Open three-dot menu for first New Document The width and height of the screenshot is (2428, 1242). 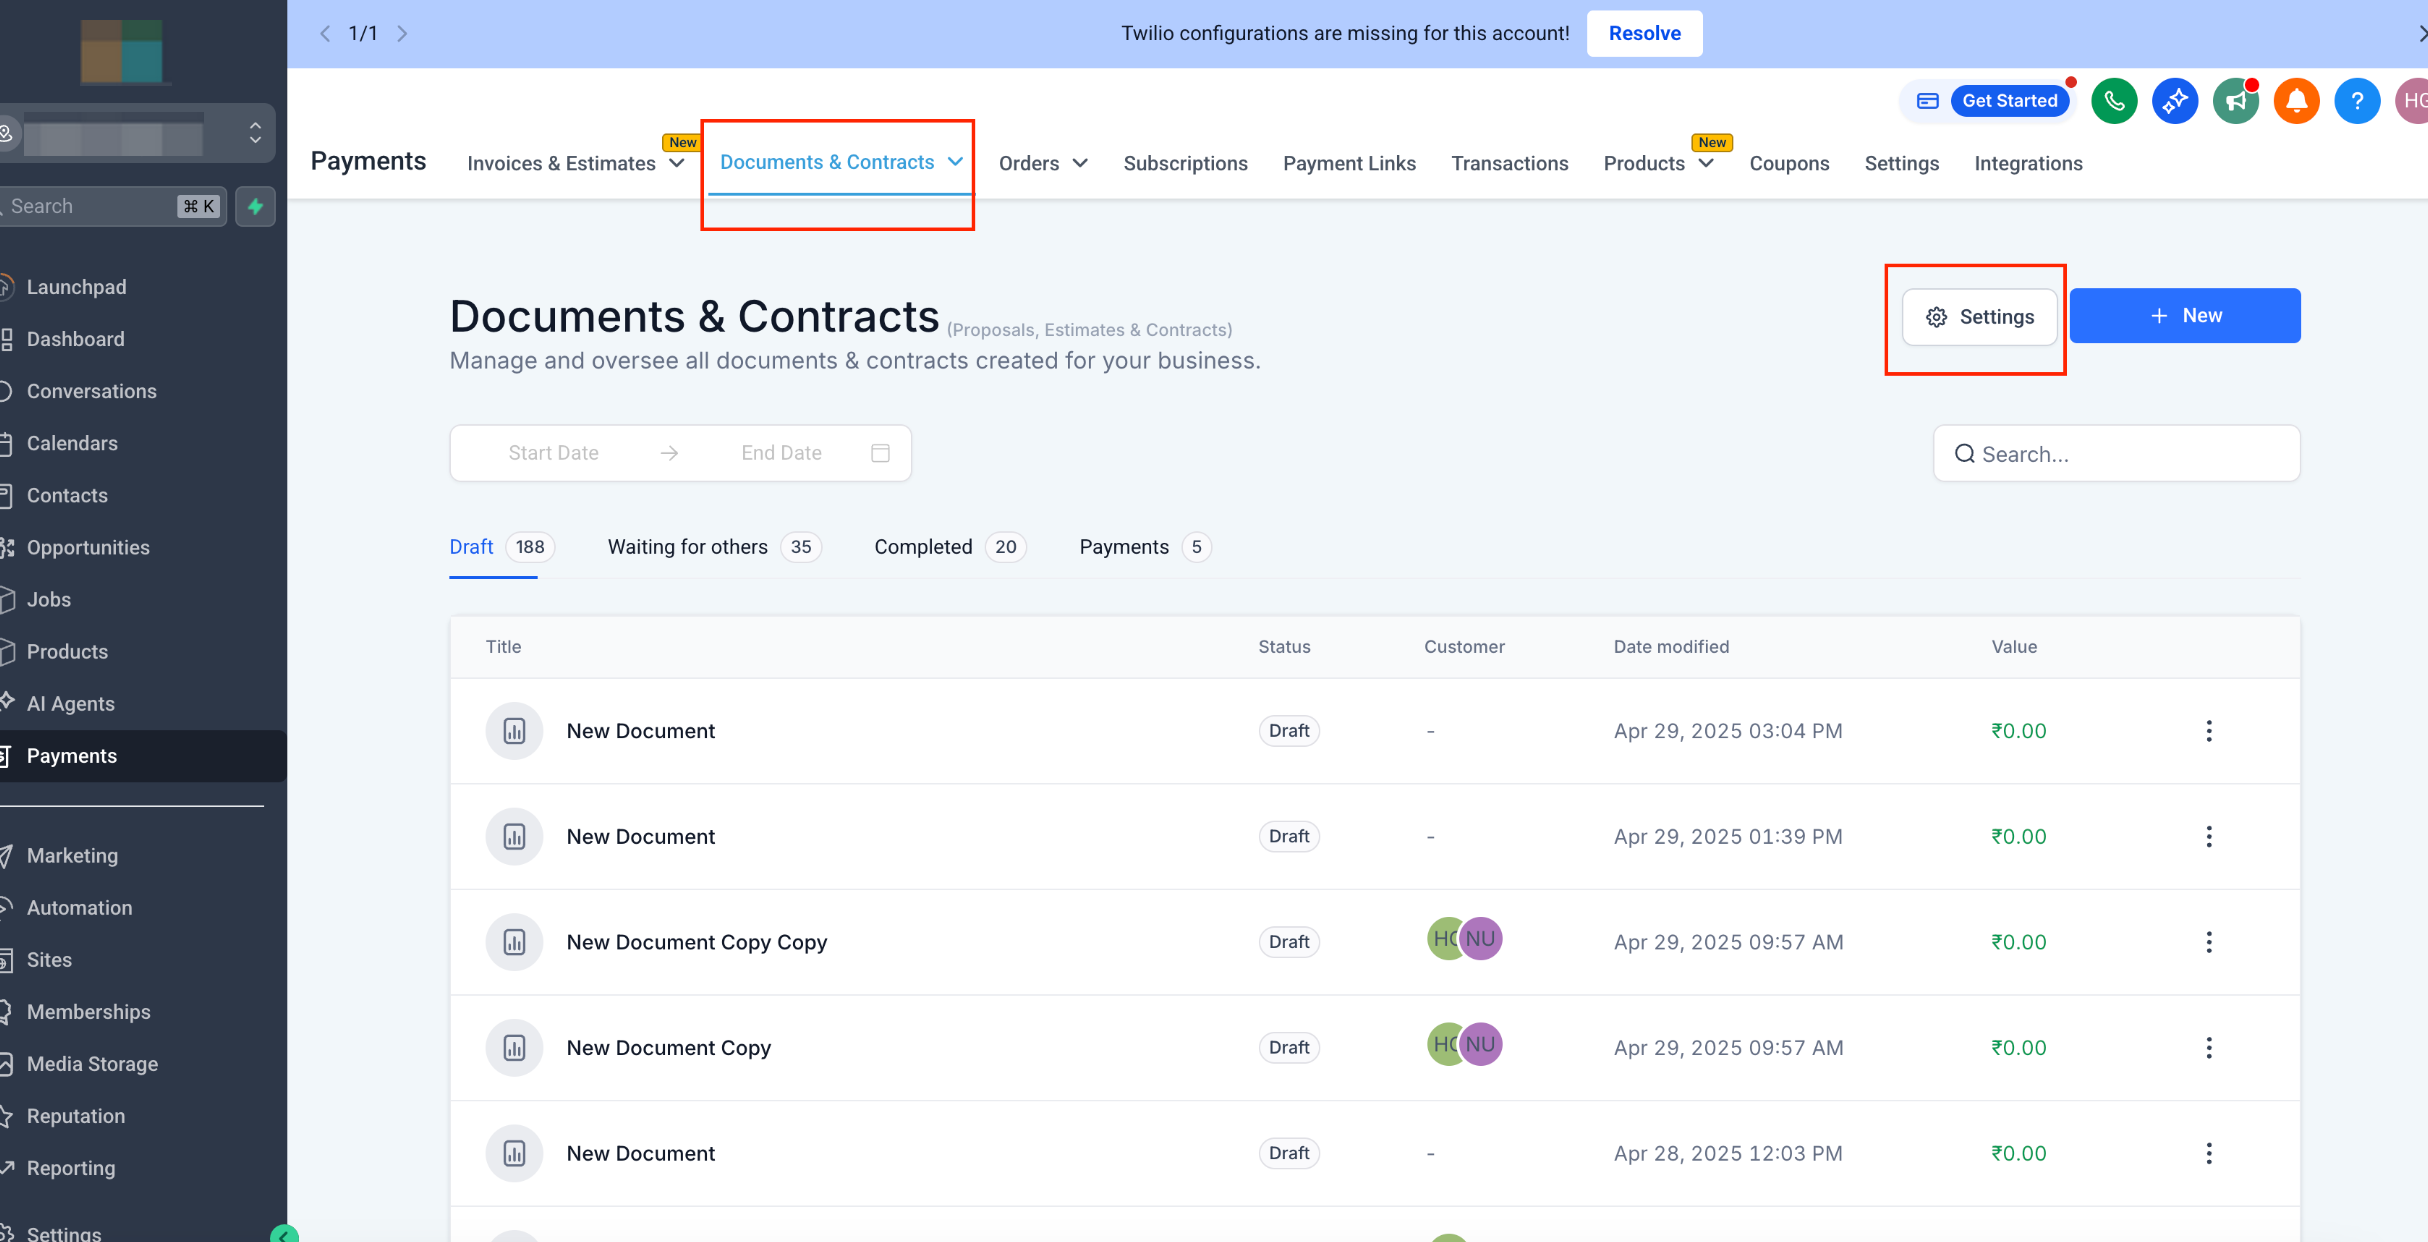(x=2208, y=731)
